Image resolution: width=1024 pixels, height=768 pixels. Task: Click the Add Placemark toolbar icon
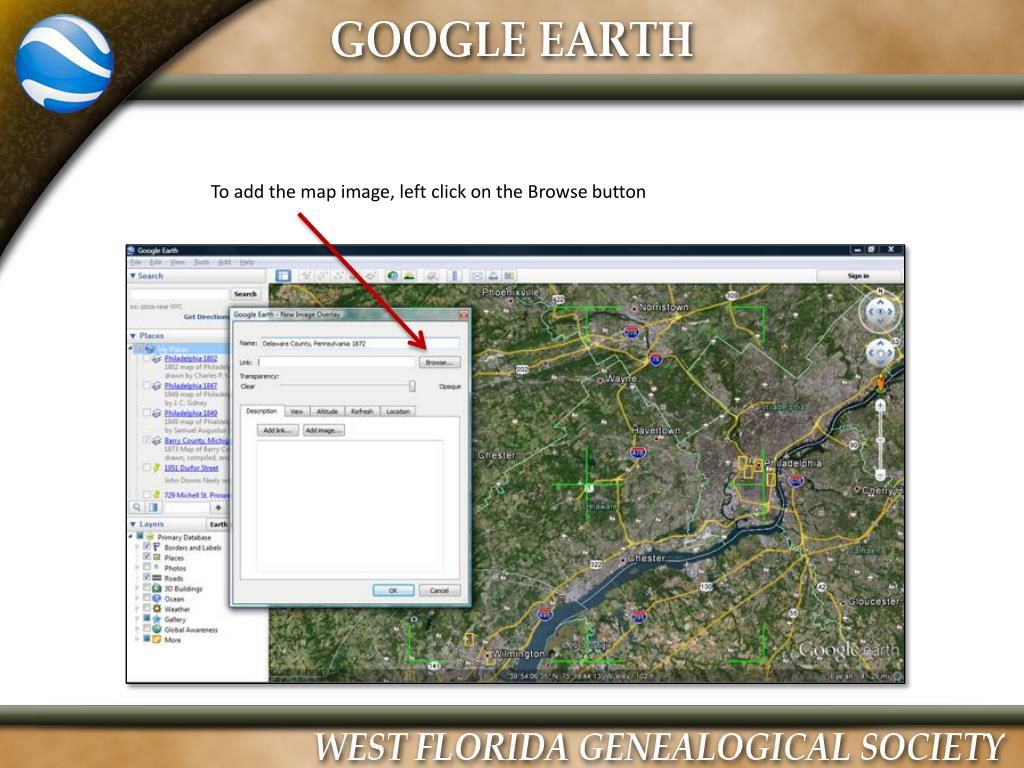306,276
